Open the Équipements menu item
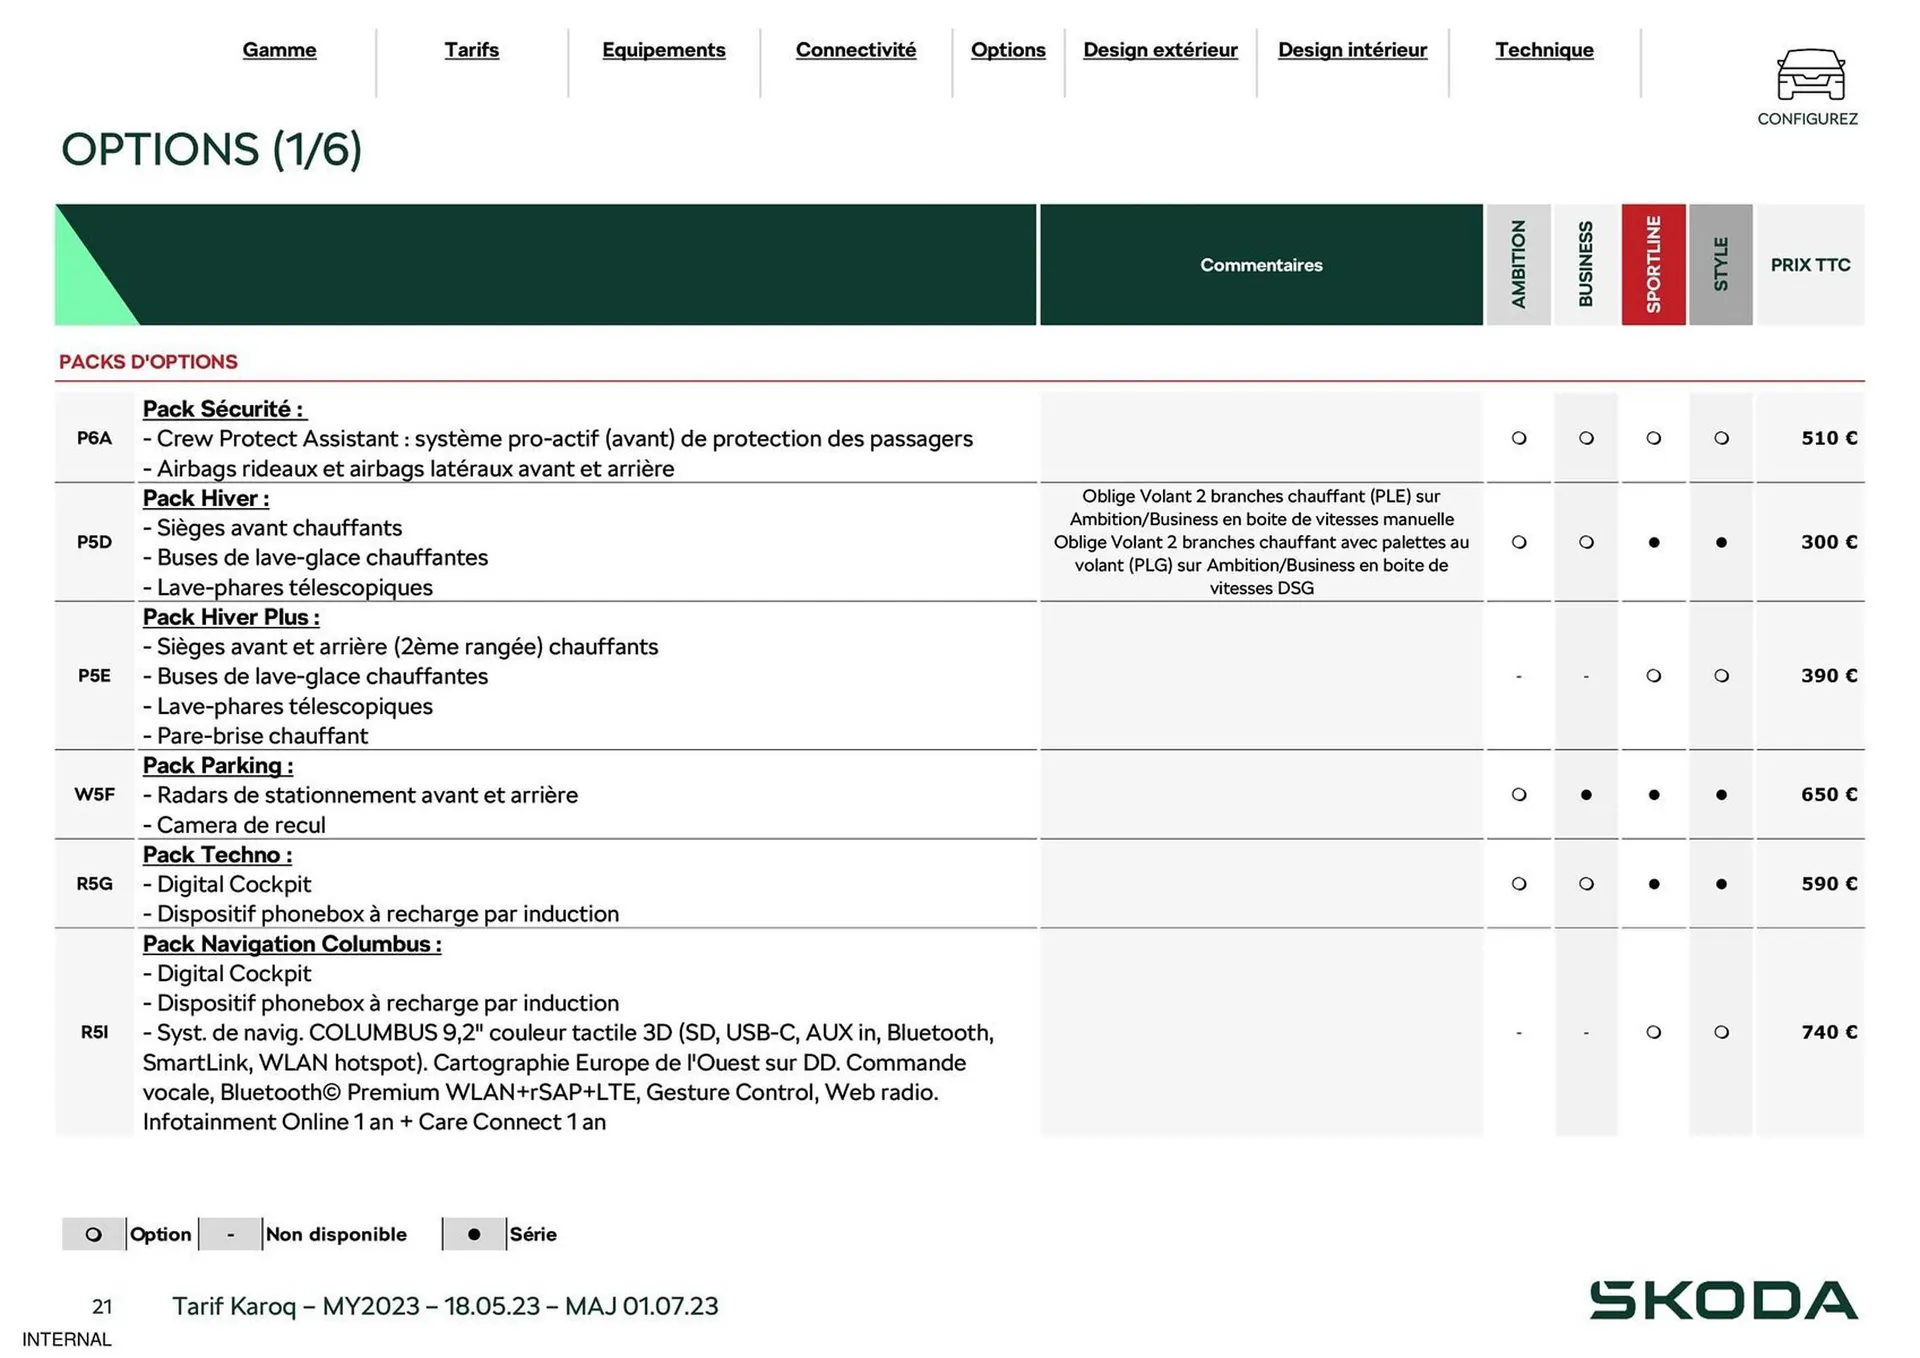Image resolution: width=1920 pixels, height=1358 pixels. (663, 50)
